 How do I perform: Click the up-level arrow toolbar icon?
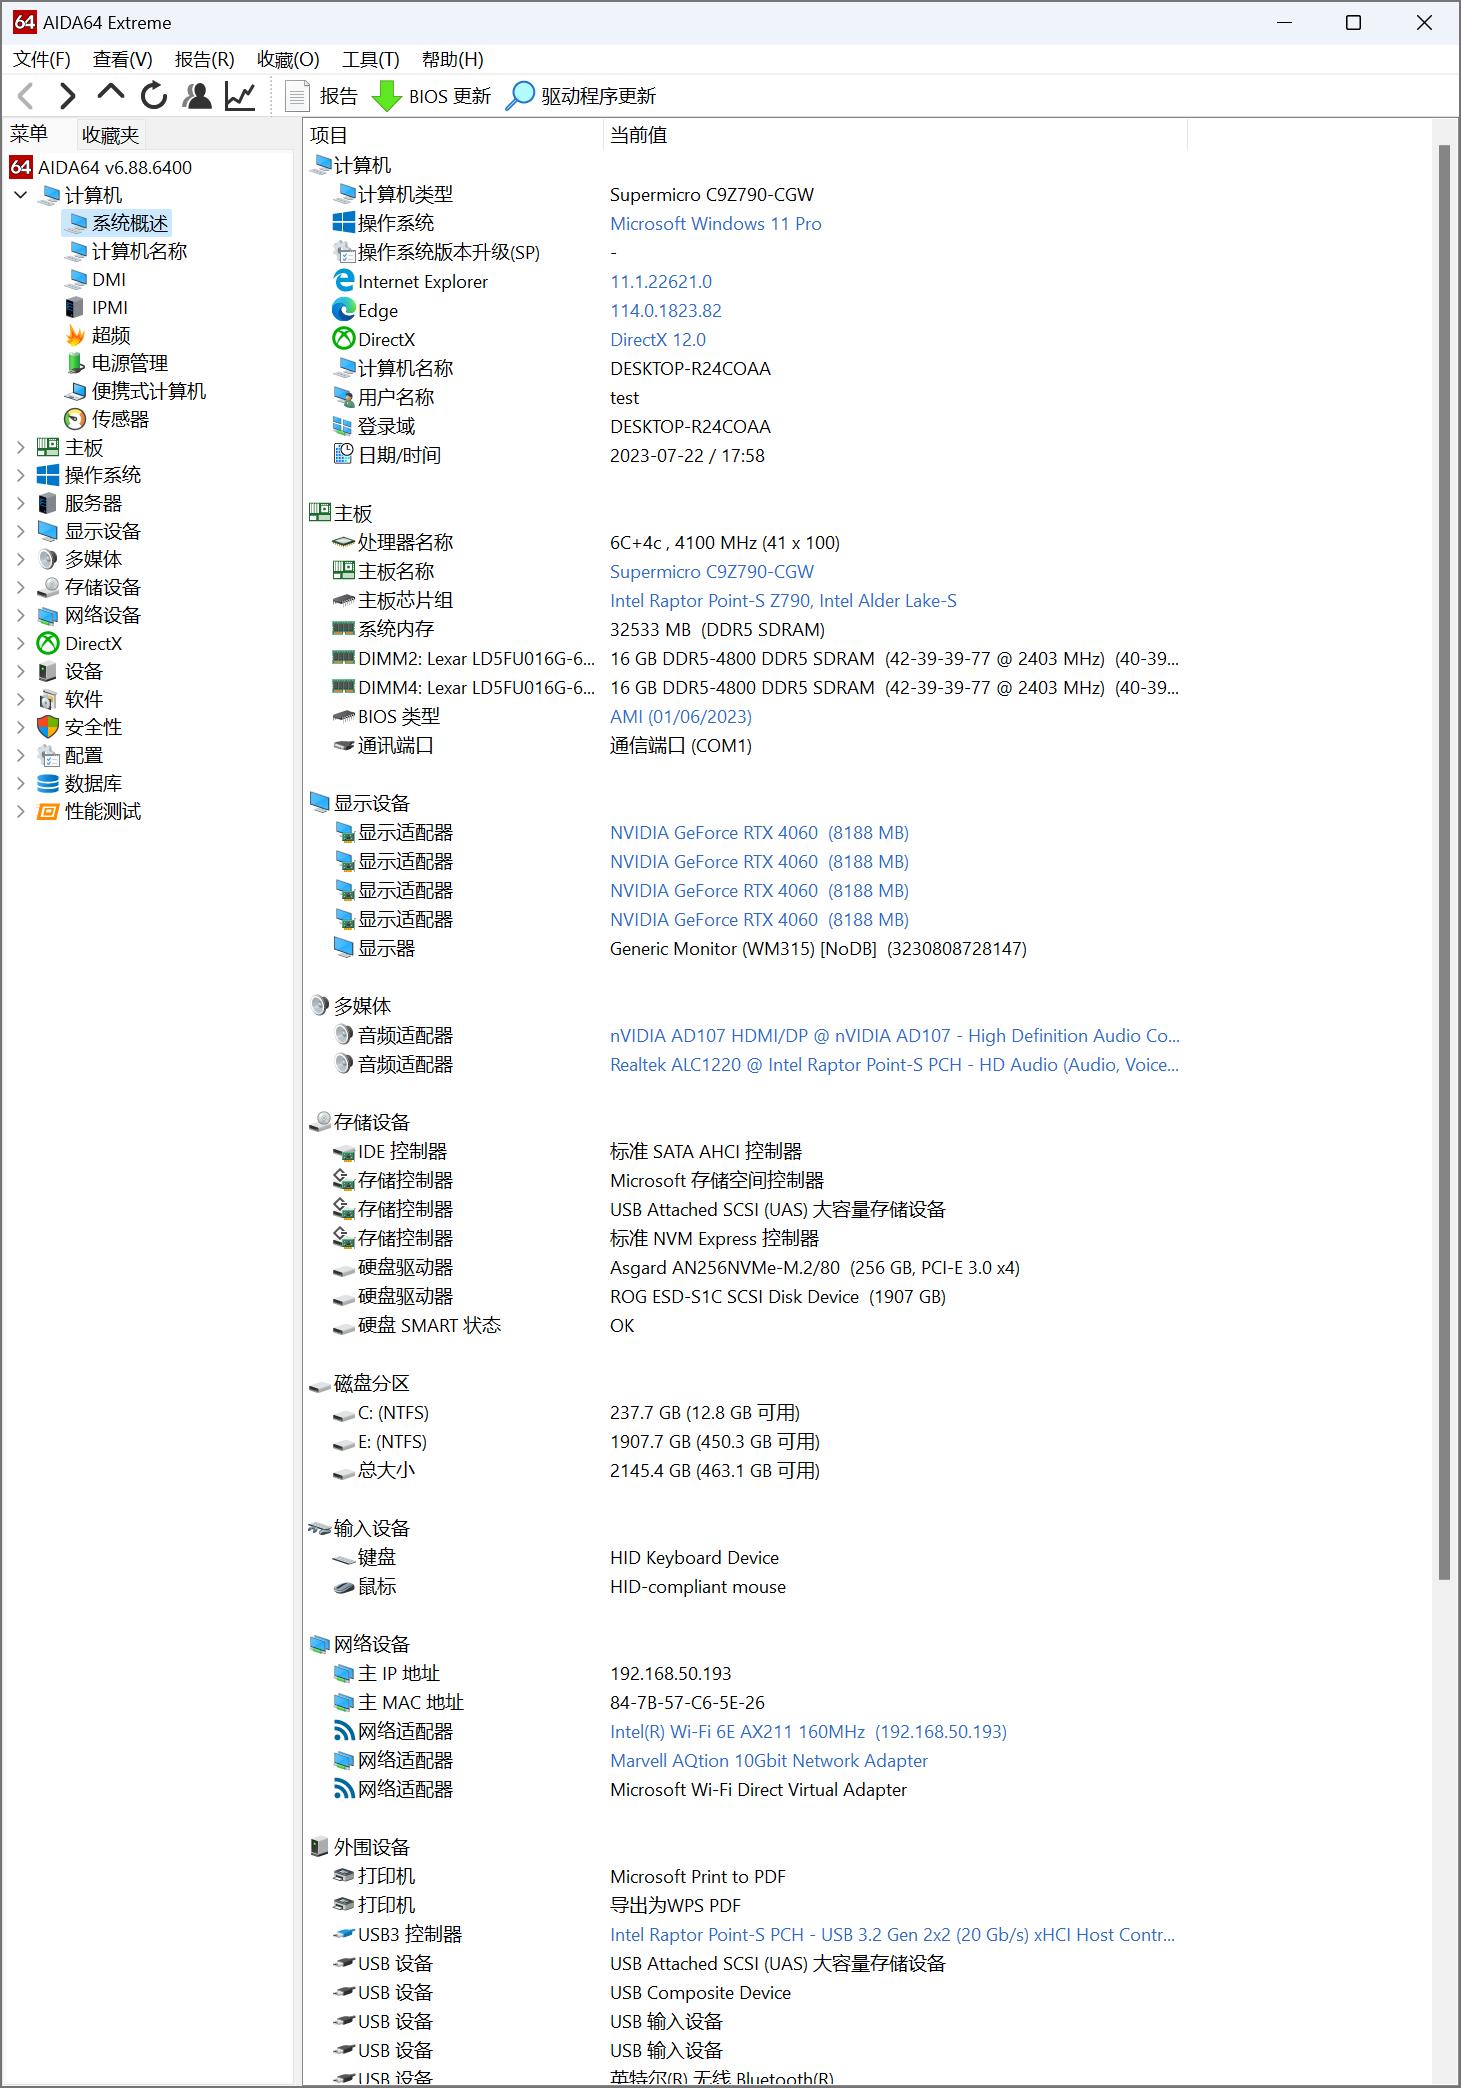(110, 94)
